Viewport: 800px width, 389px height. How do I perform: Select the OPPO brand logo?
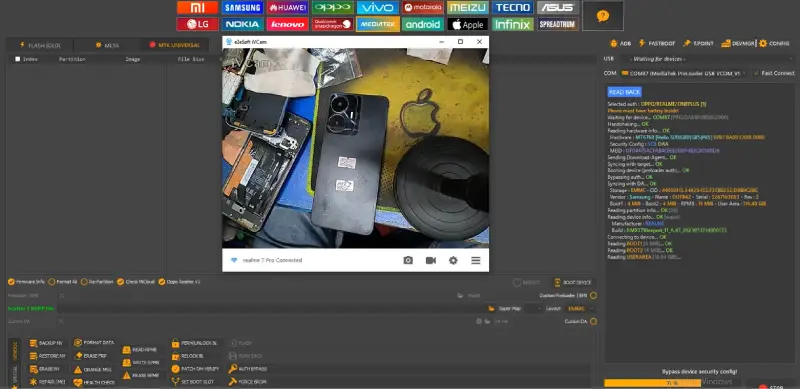point(333,8)
